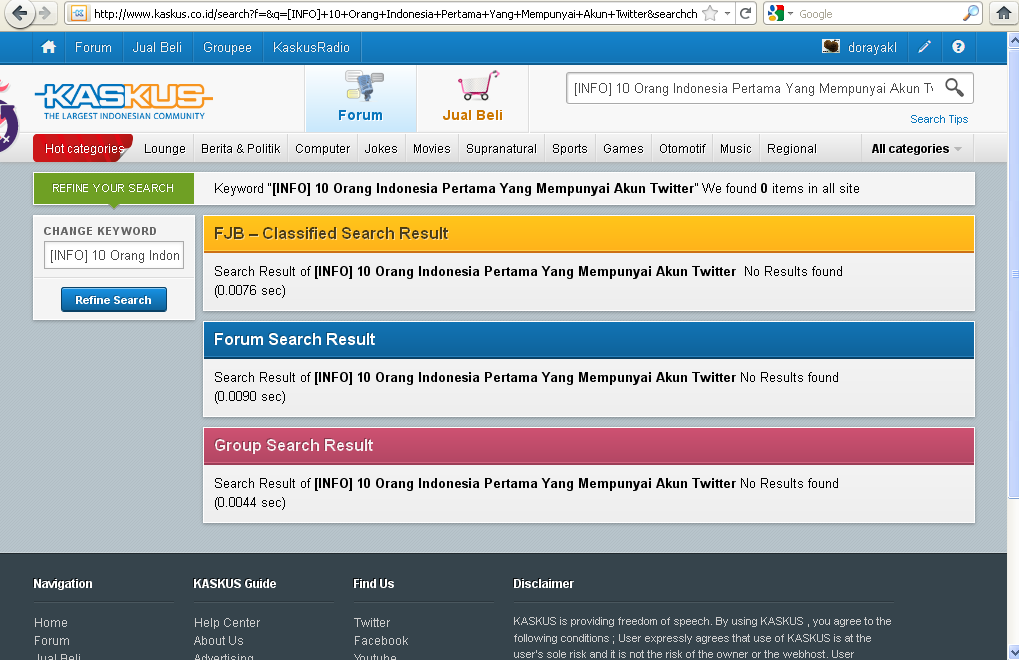Open dorayakl user avatar
Screen dimensions: 1019x660
pyautogui.click(x=831, y=46)
